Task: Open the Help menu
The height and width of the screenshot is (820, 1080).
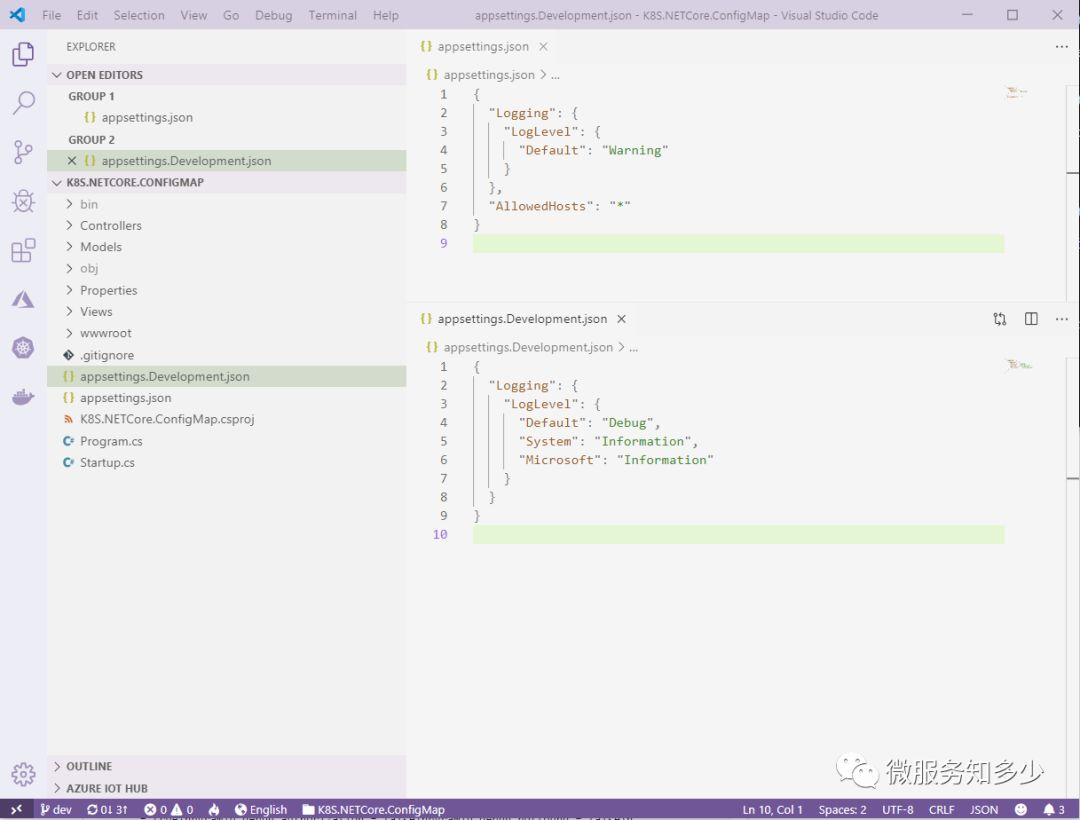Action: [386, 15]
